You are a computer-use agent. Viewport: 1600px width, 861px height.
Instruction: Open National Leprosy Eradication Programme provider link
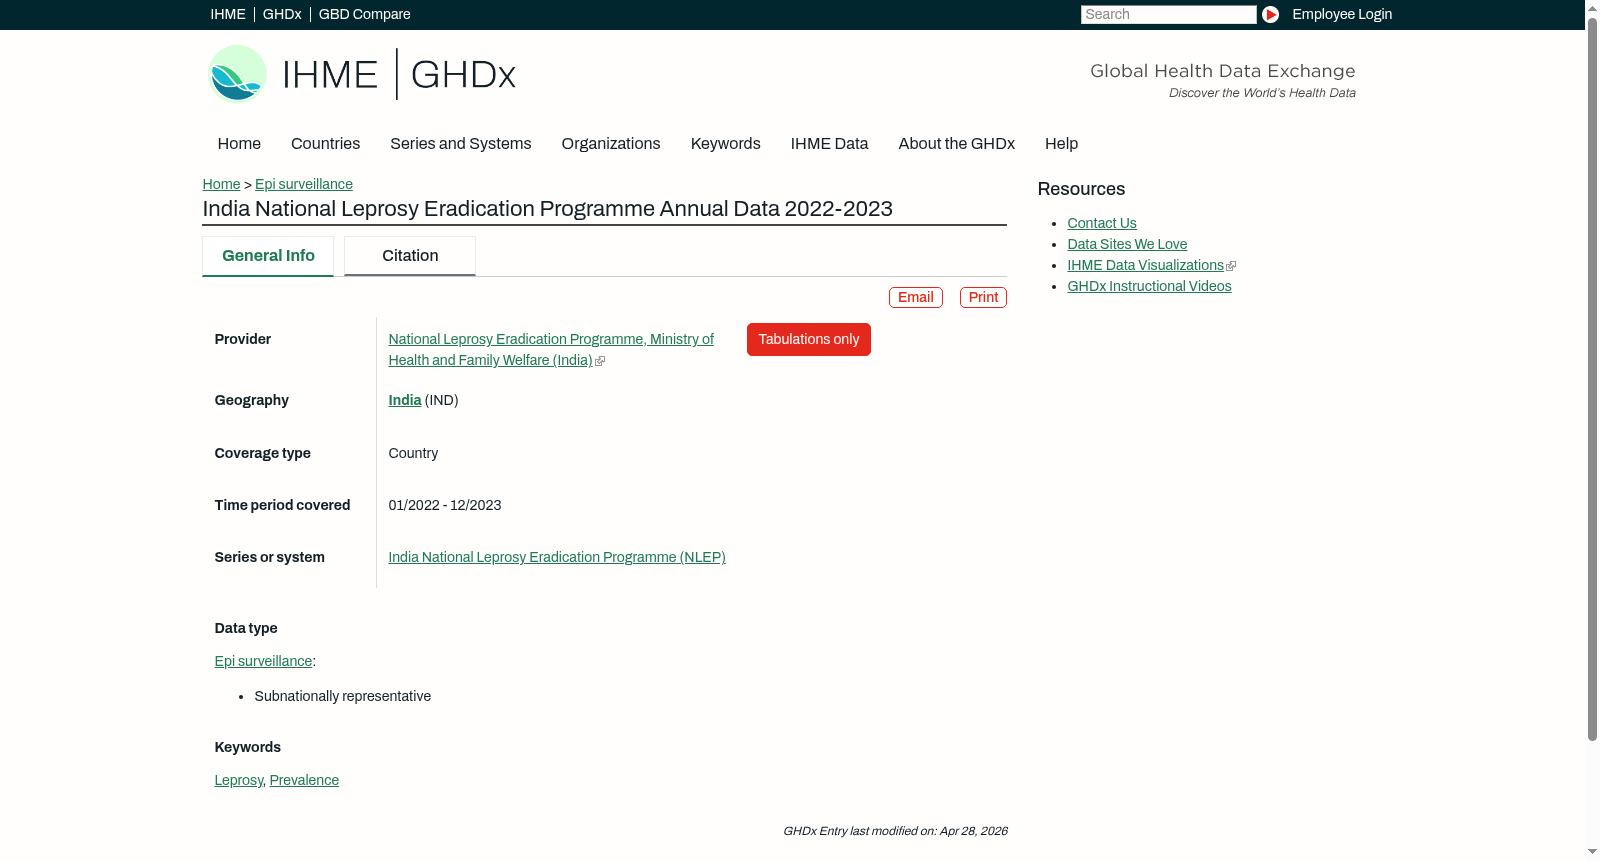coord(551,350)
